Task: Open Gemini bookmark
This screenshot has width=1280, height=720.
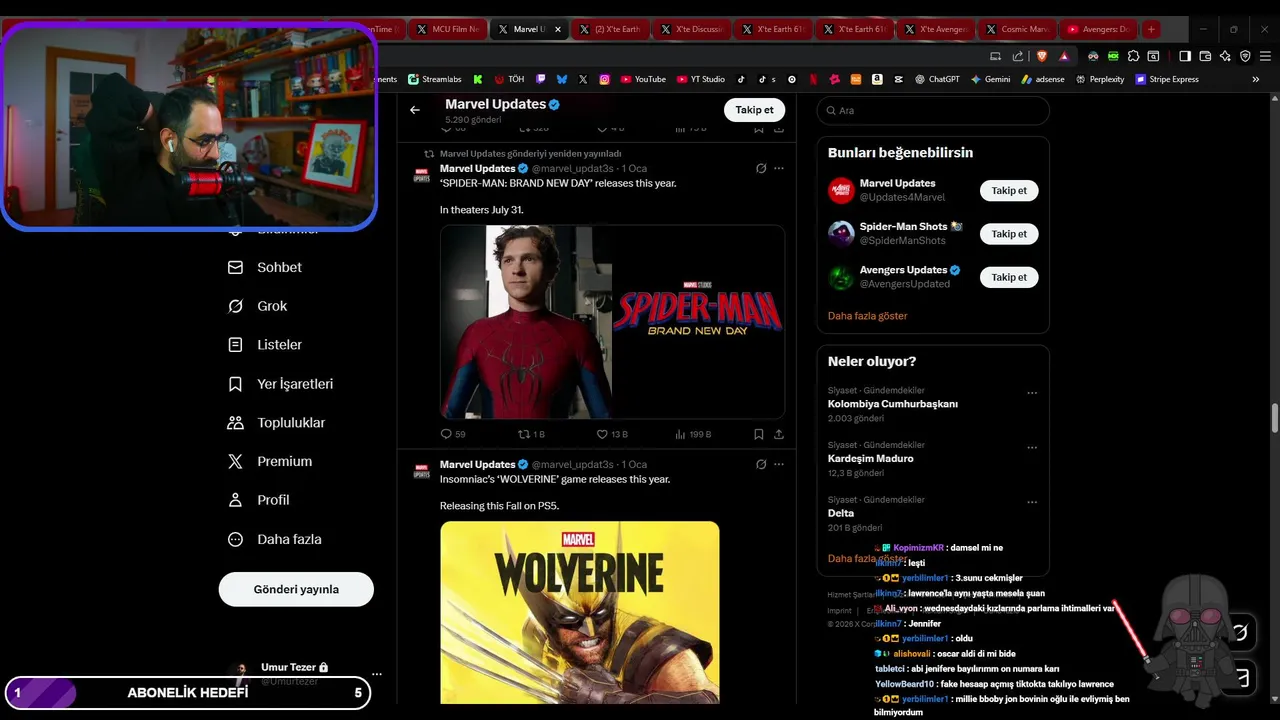Action: (x=991, y=79)
